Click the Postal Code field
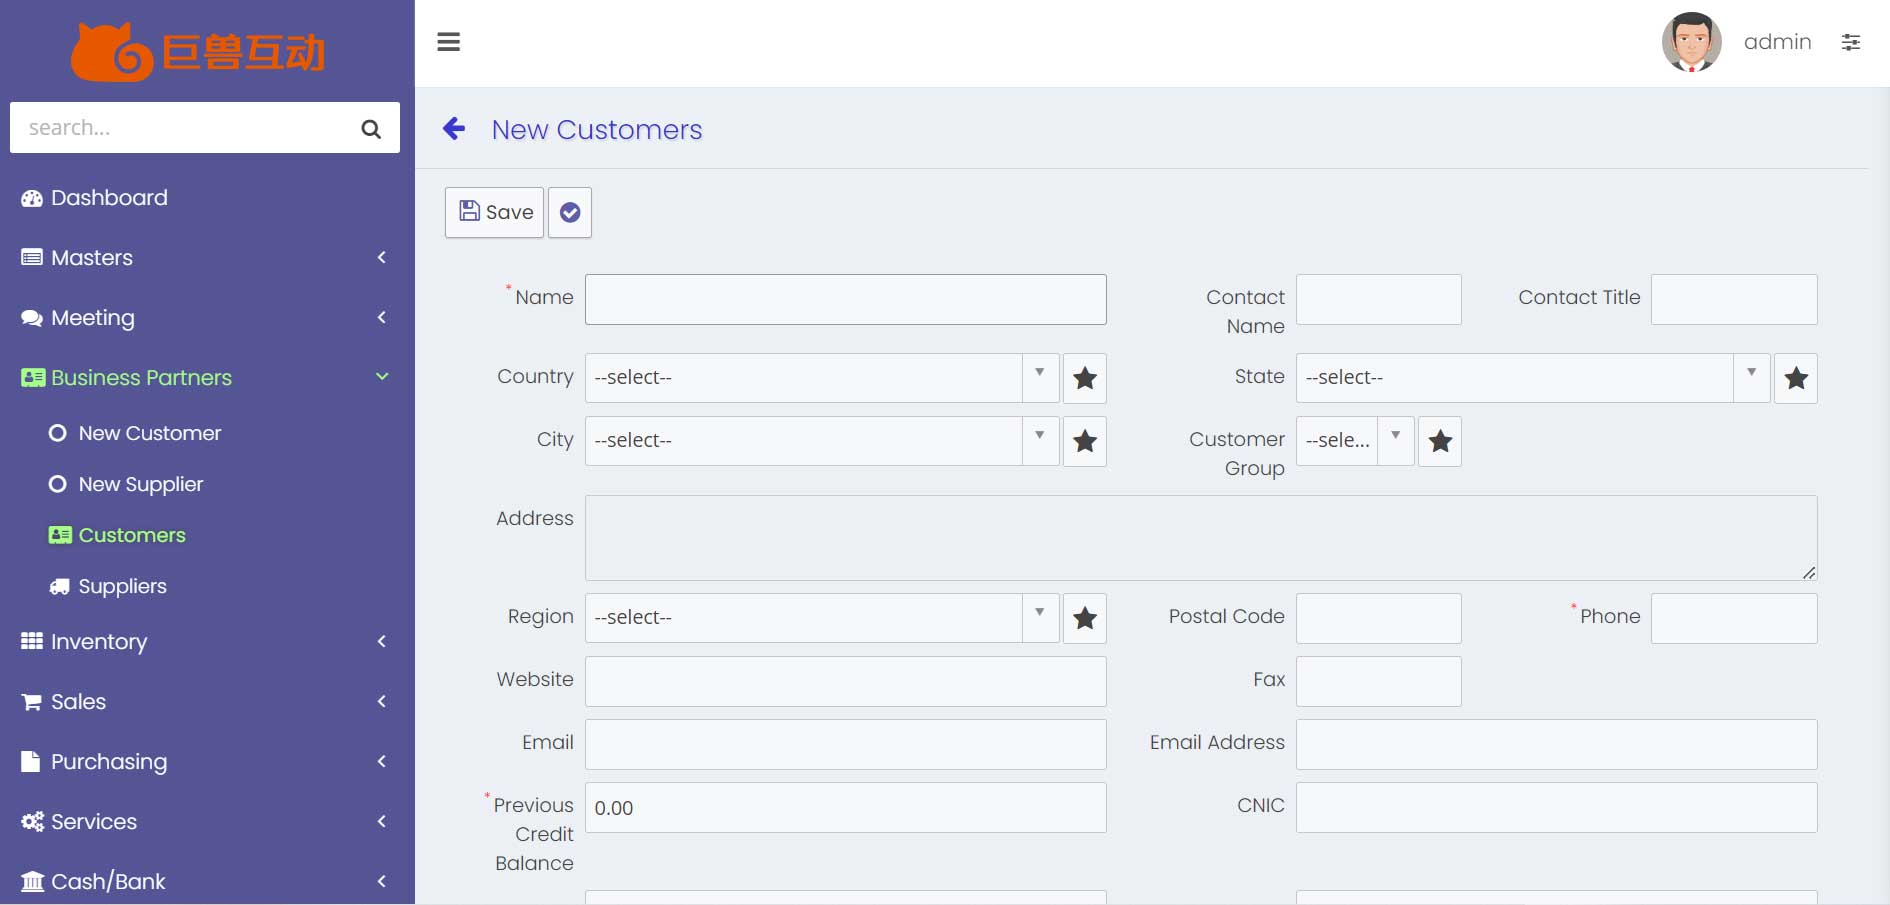The height and width of the screenshot is (905, 1890). [x=1379, y=618]
